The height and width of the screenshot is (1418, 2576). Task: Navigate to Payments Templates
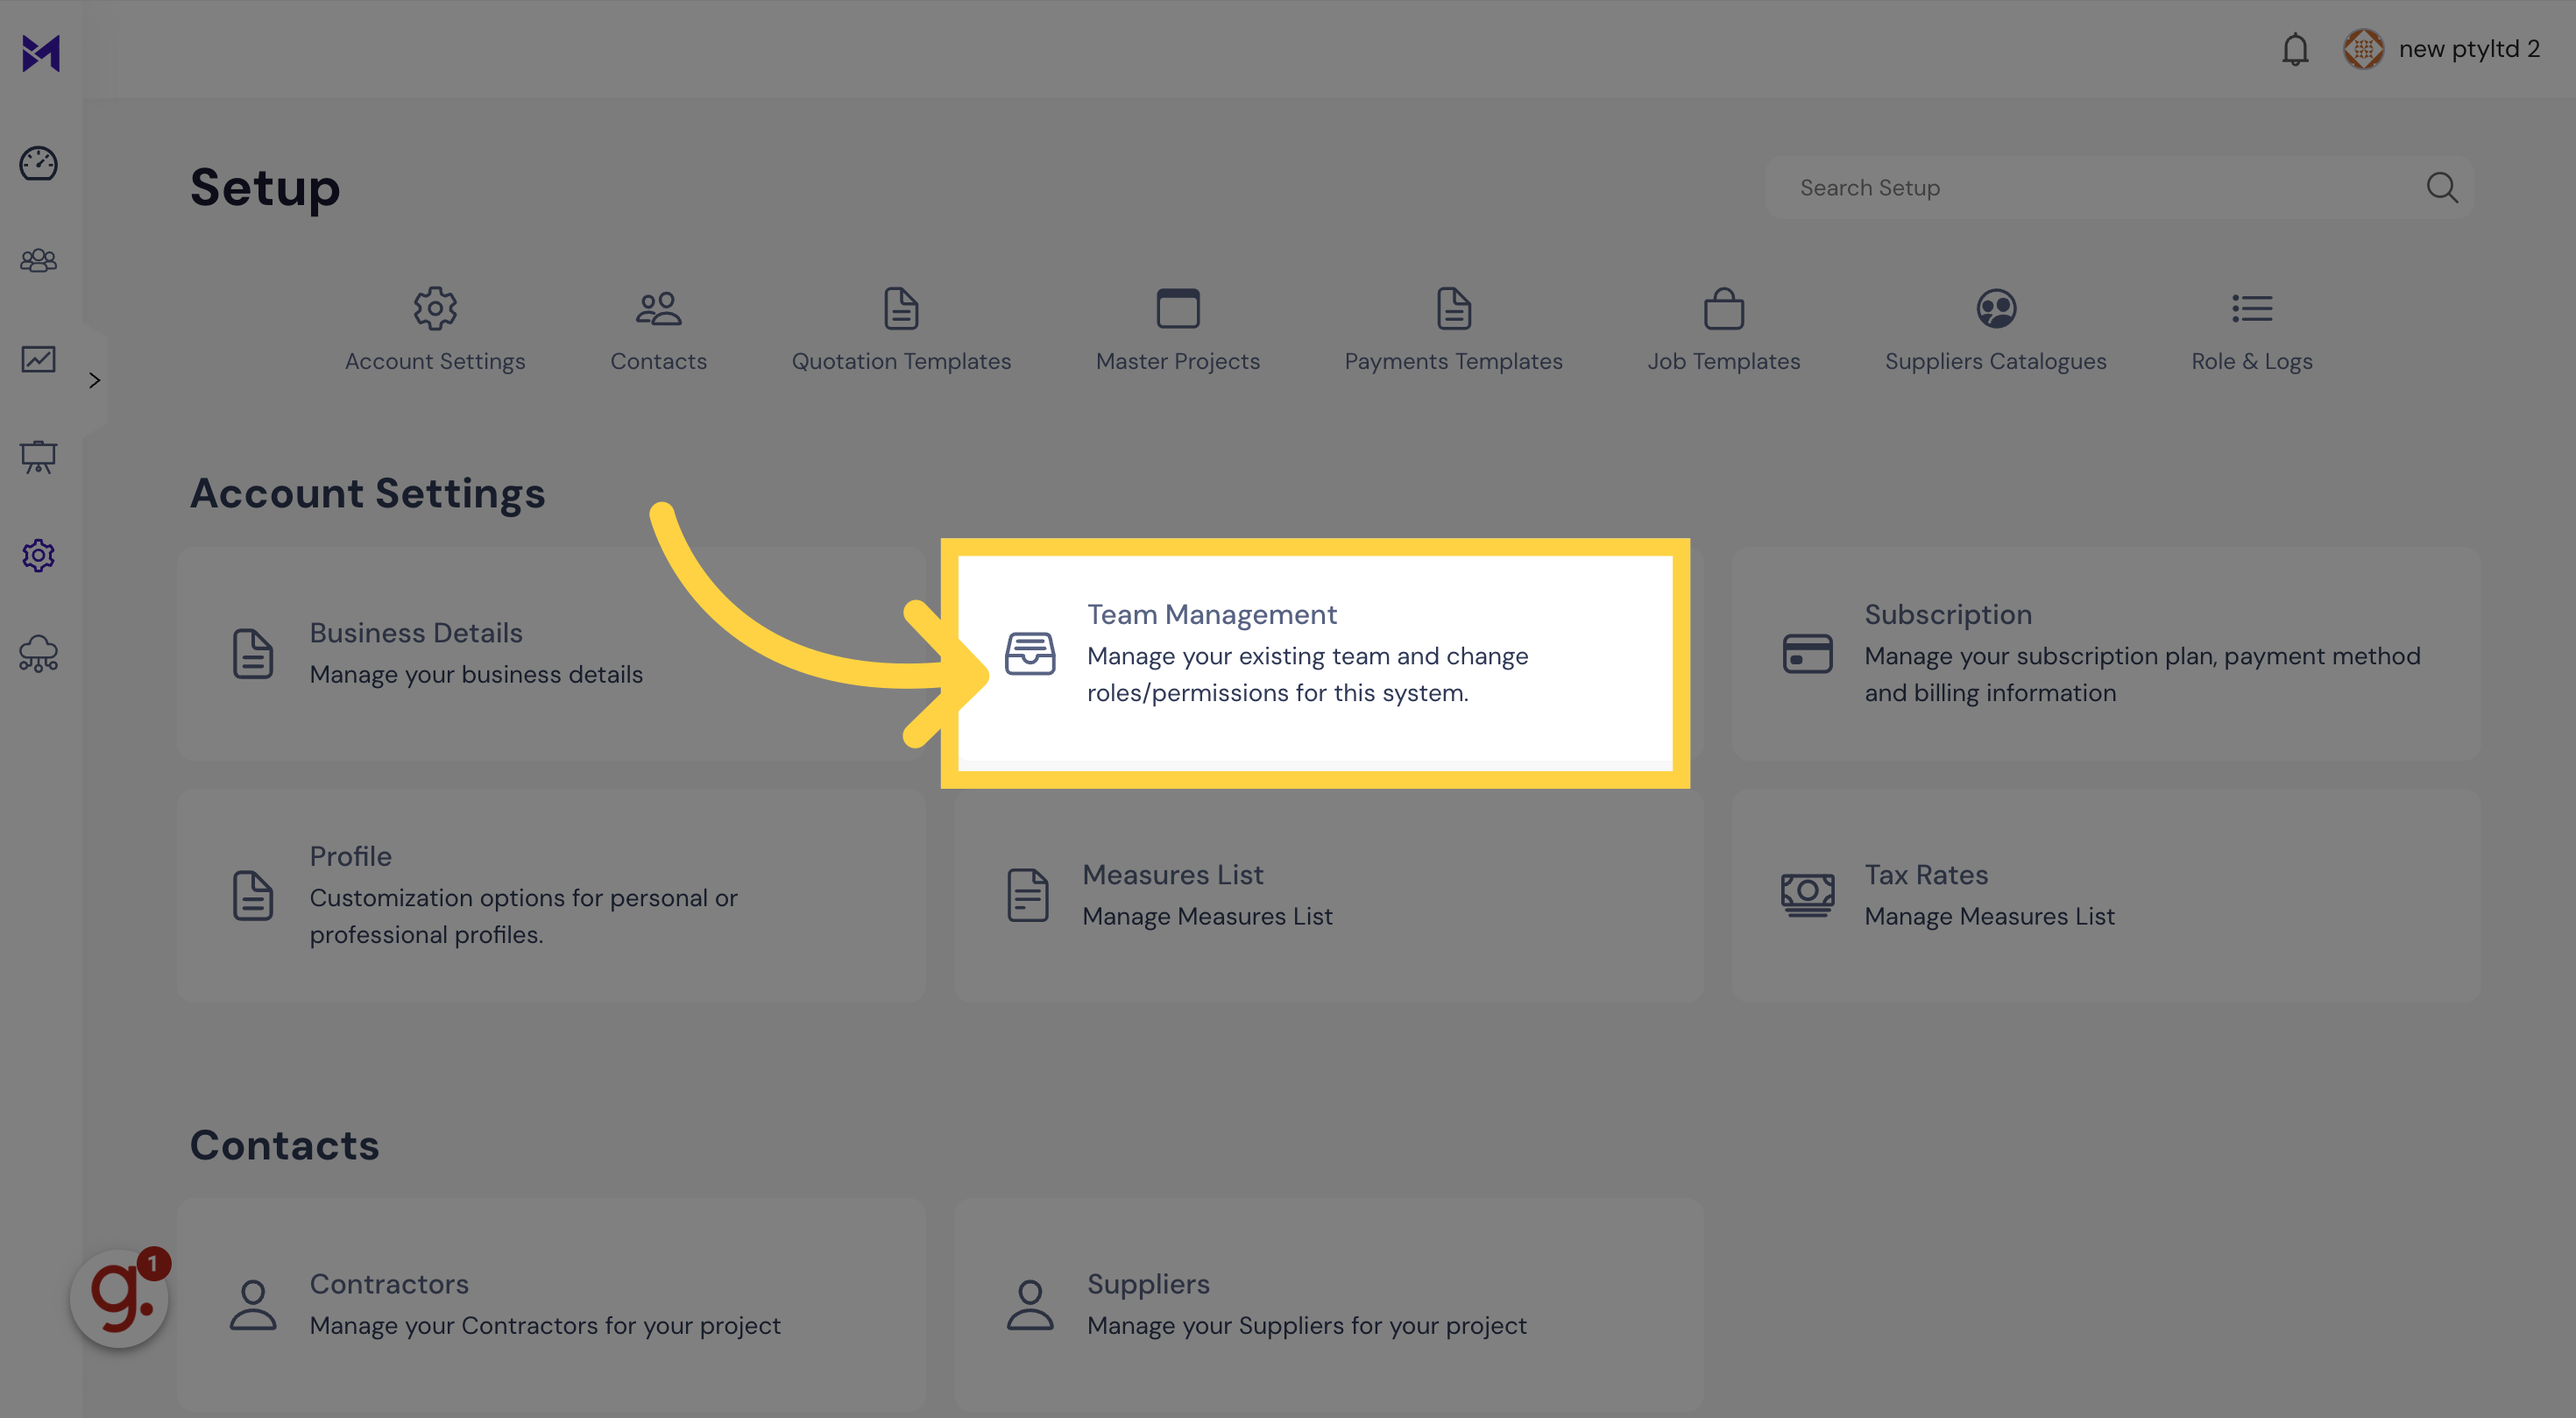tap(1452, 327)
